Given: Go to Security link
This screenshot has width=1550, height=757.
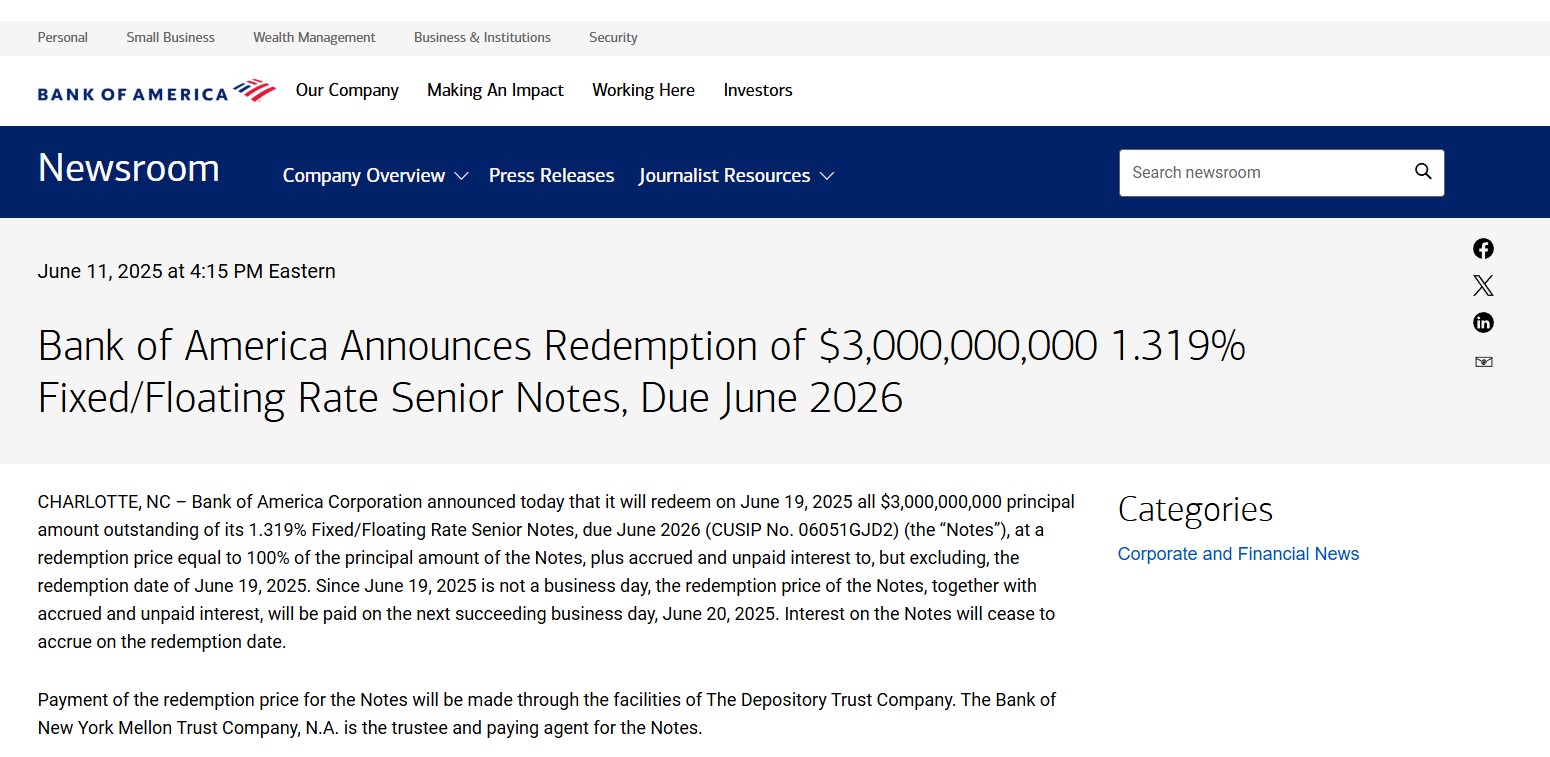Looking at the screenshot, I should [613, 37].
